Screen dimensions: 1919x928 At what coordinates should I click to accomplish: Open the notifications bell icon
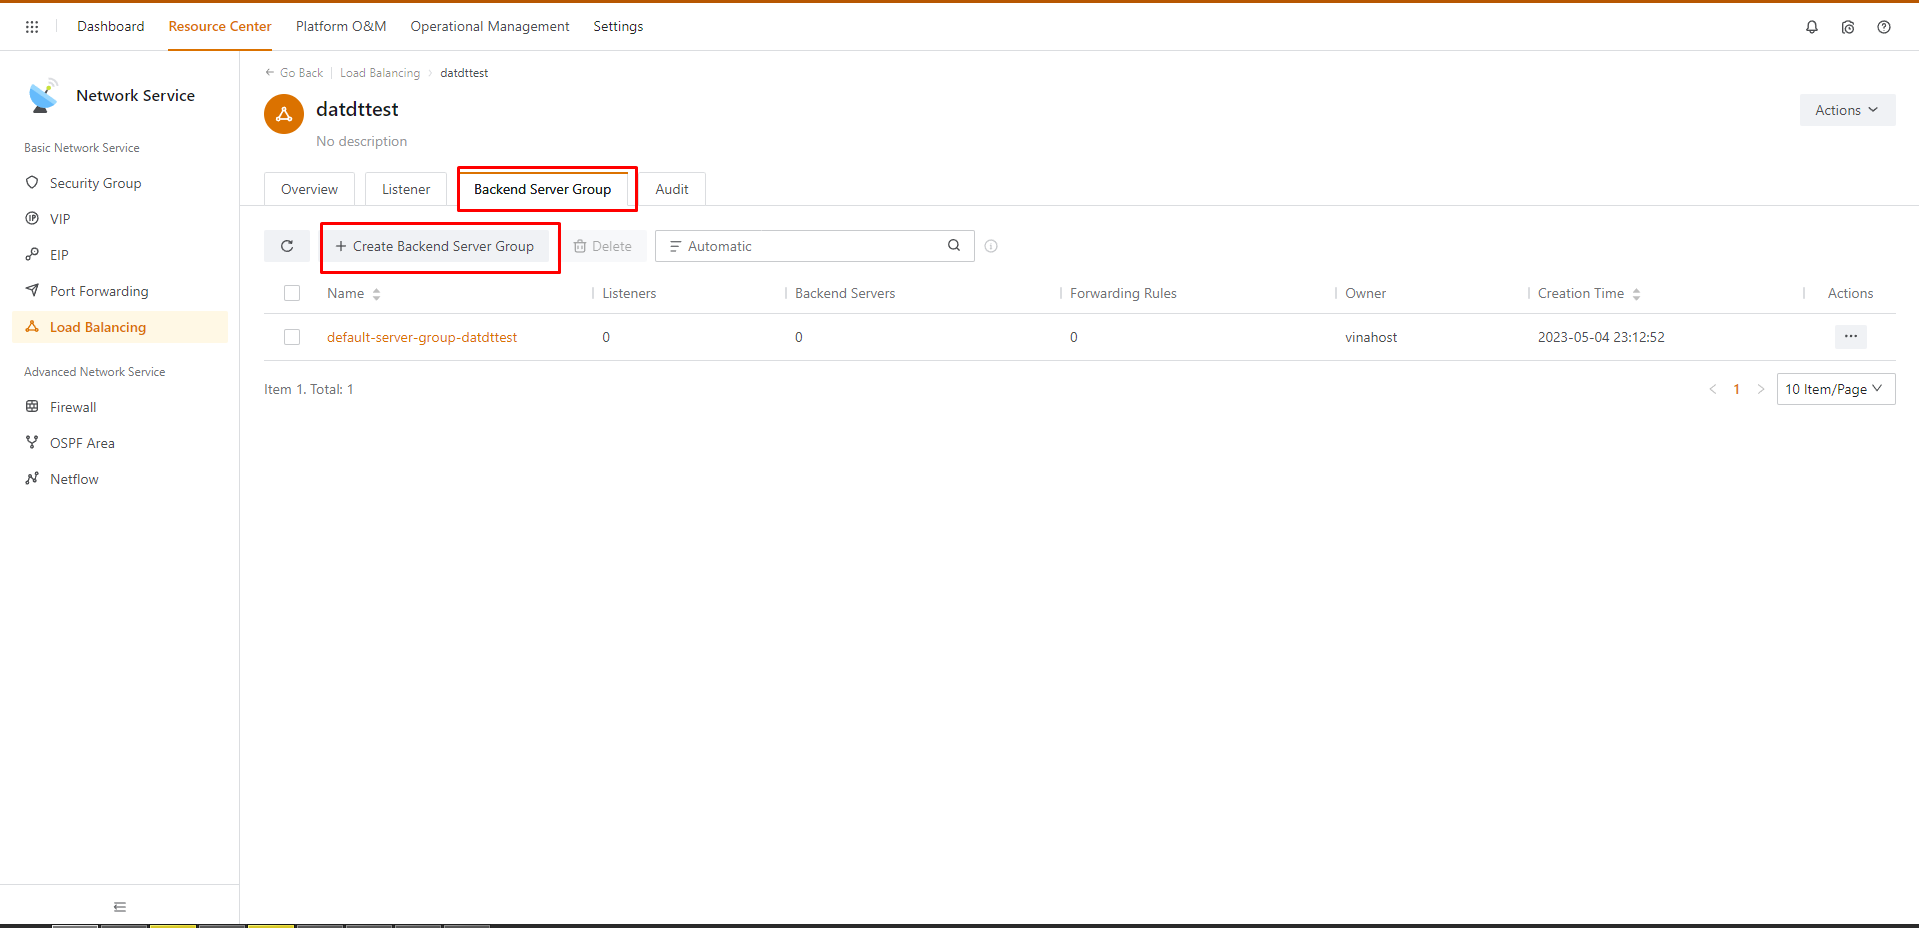coord(1811,27)
